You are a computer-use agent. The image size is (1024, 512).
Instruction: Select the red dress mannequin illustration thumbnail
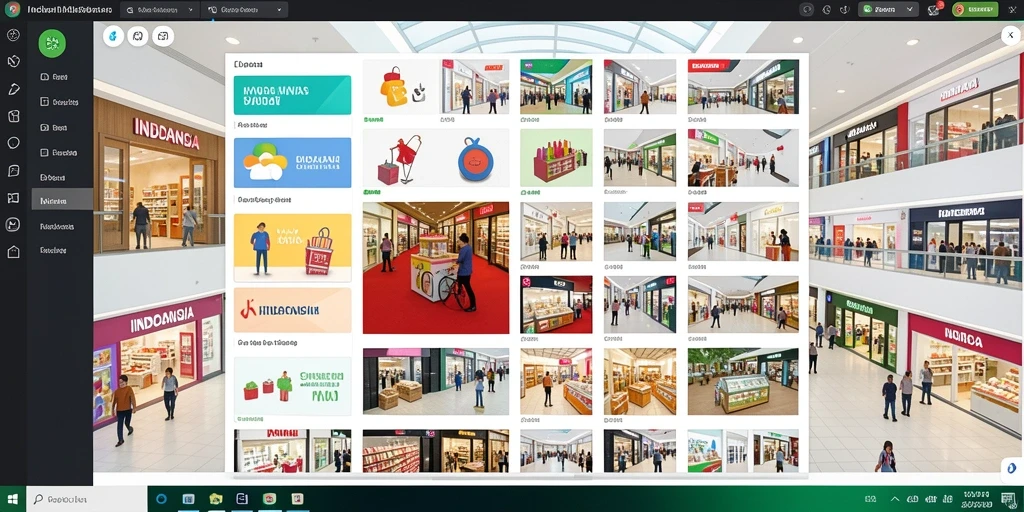click(x=400, y=158)
